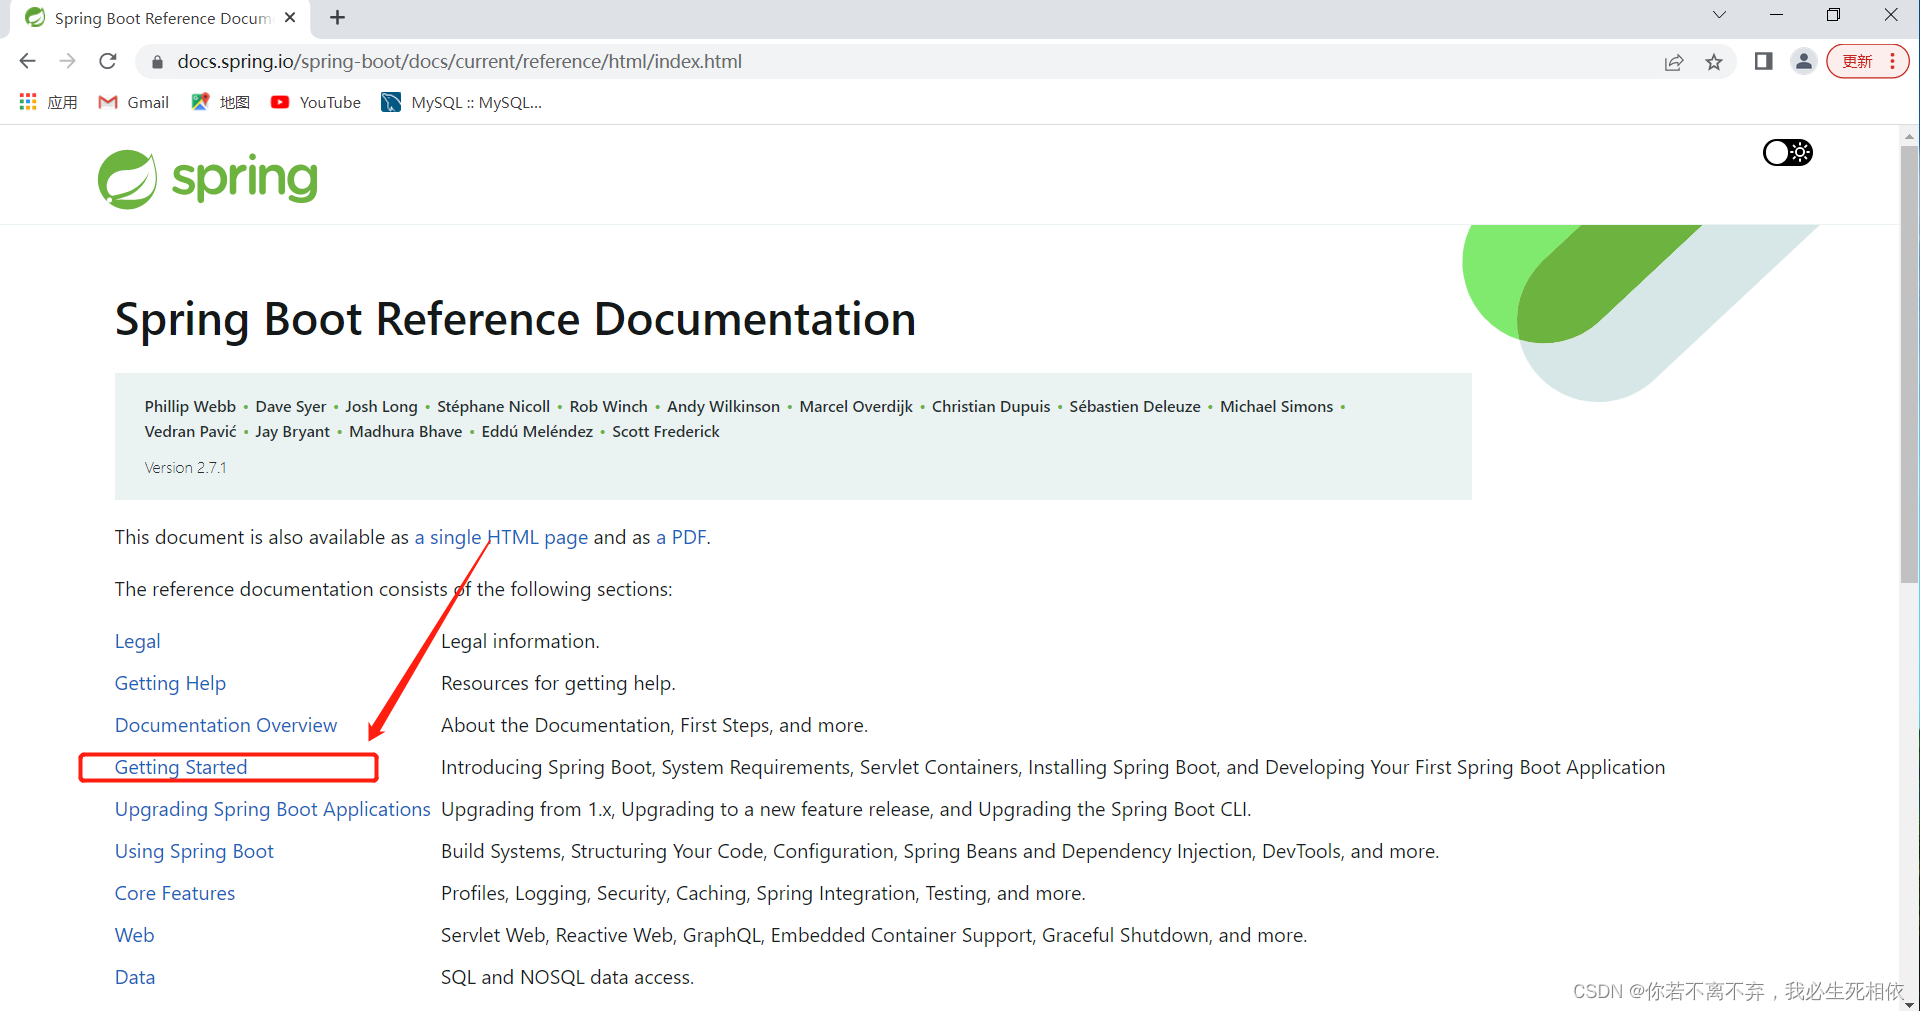Open the MySQL documentation bookmark
Viewport: 1920px width, 1011px height.
(460, 102)
